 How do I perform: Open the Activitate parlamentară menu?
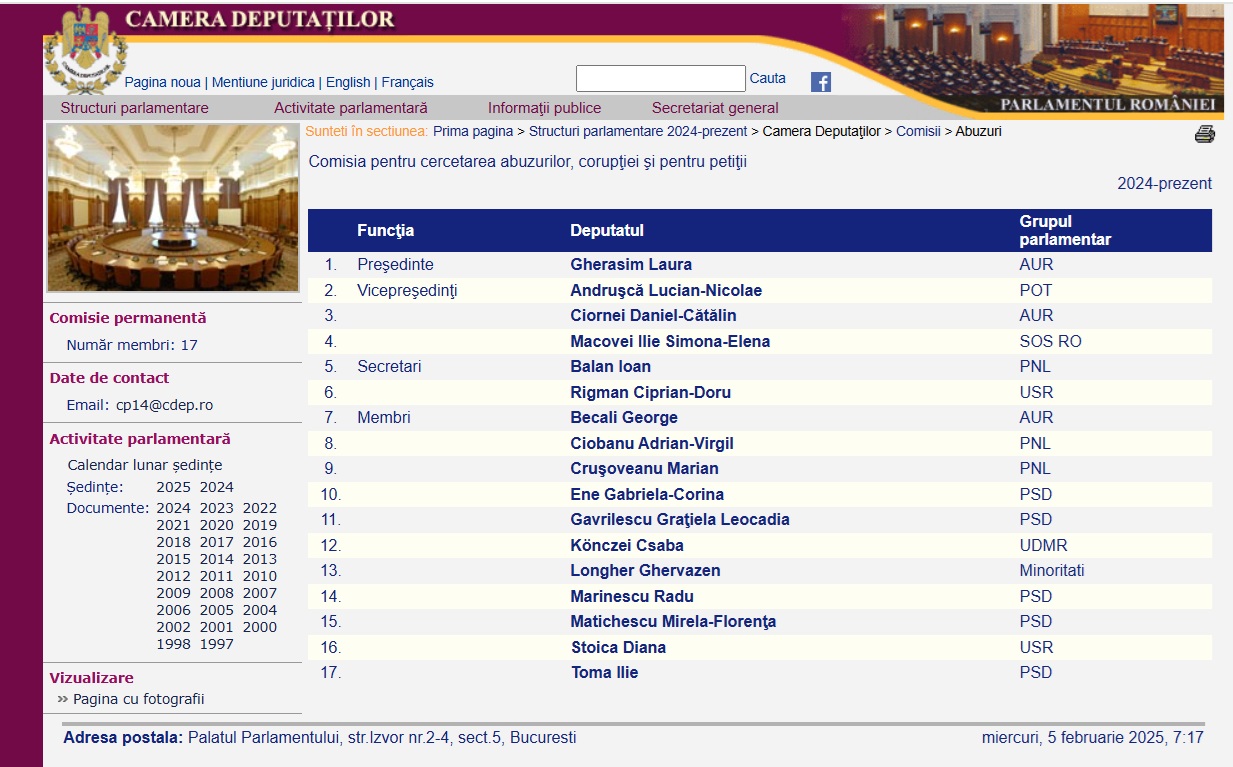pyautogui.click(x=350, y=108)
